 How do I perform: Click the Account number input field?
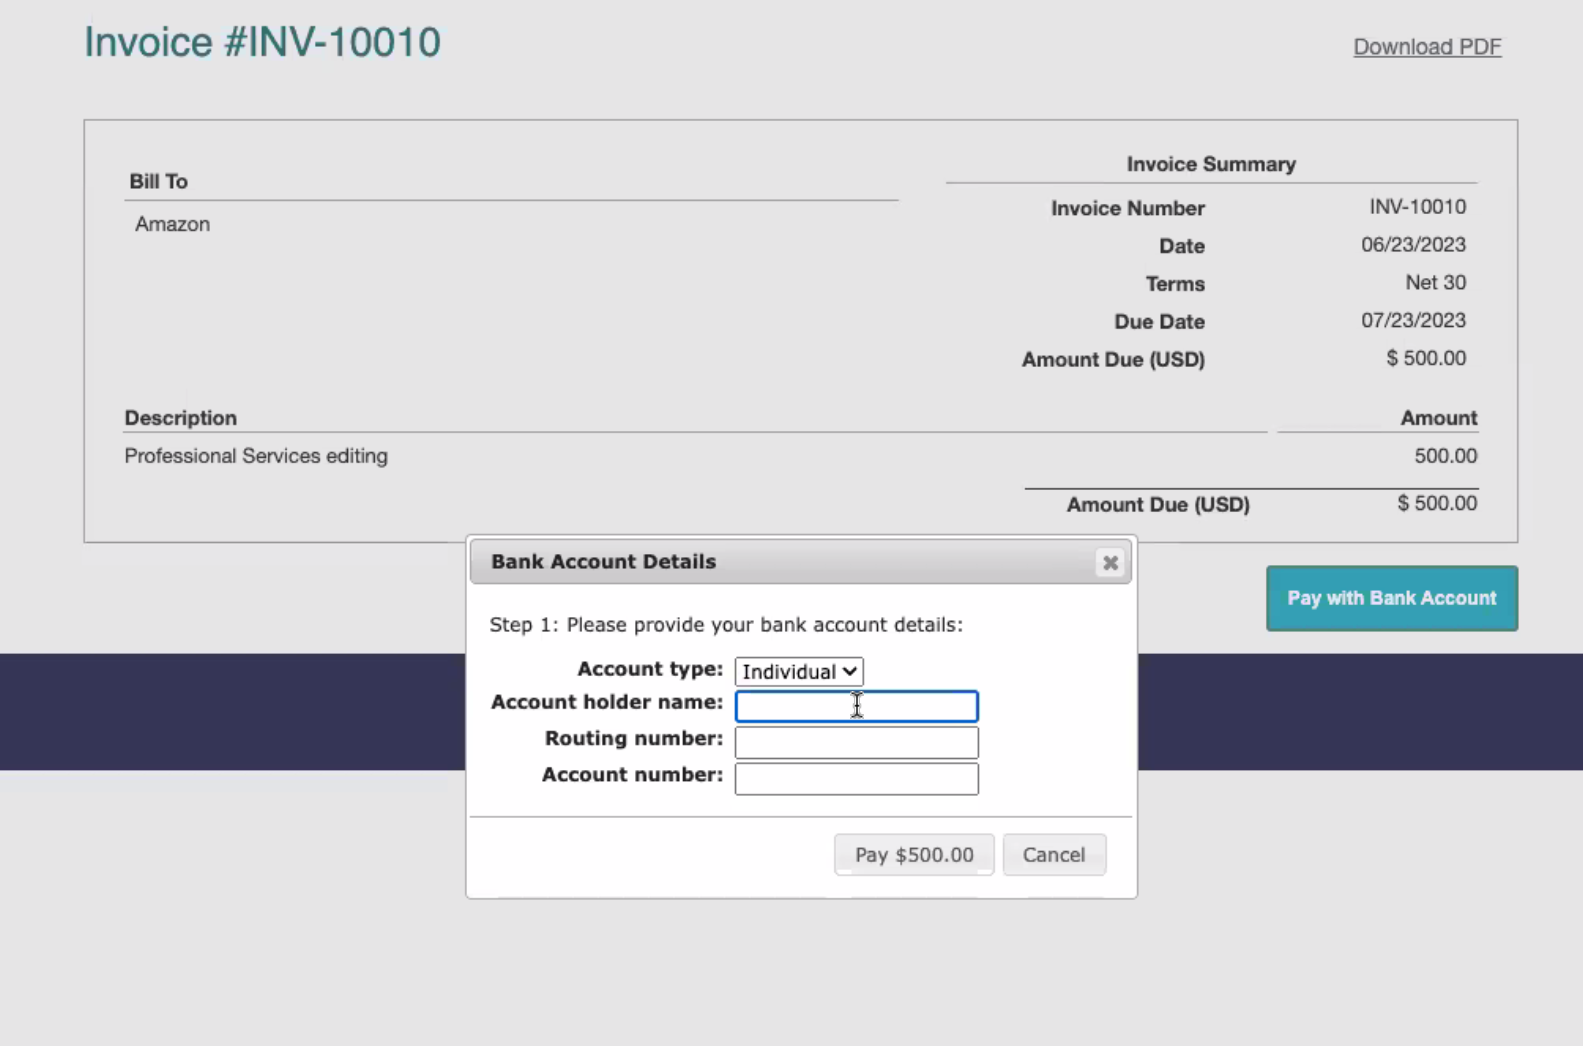pyautogui.click(x=856, y=778)
